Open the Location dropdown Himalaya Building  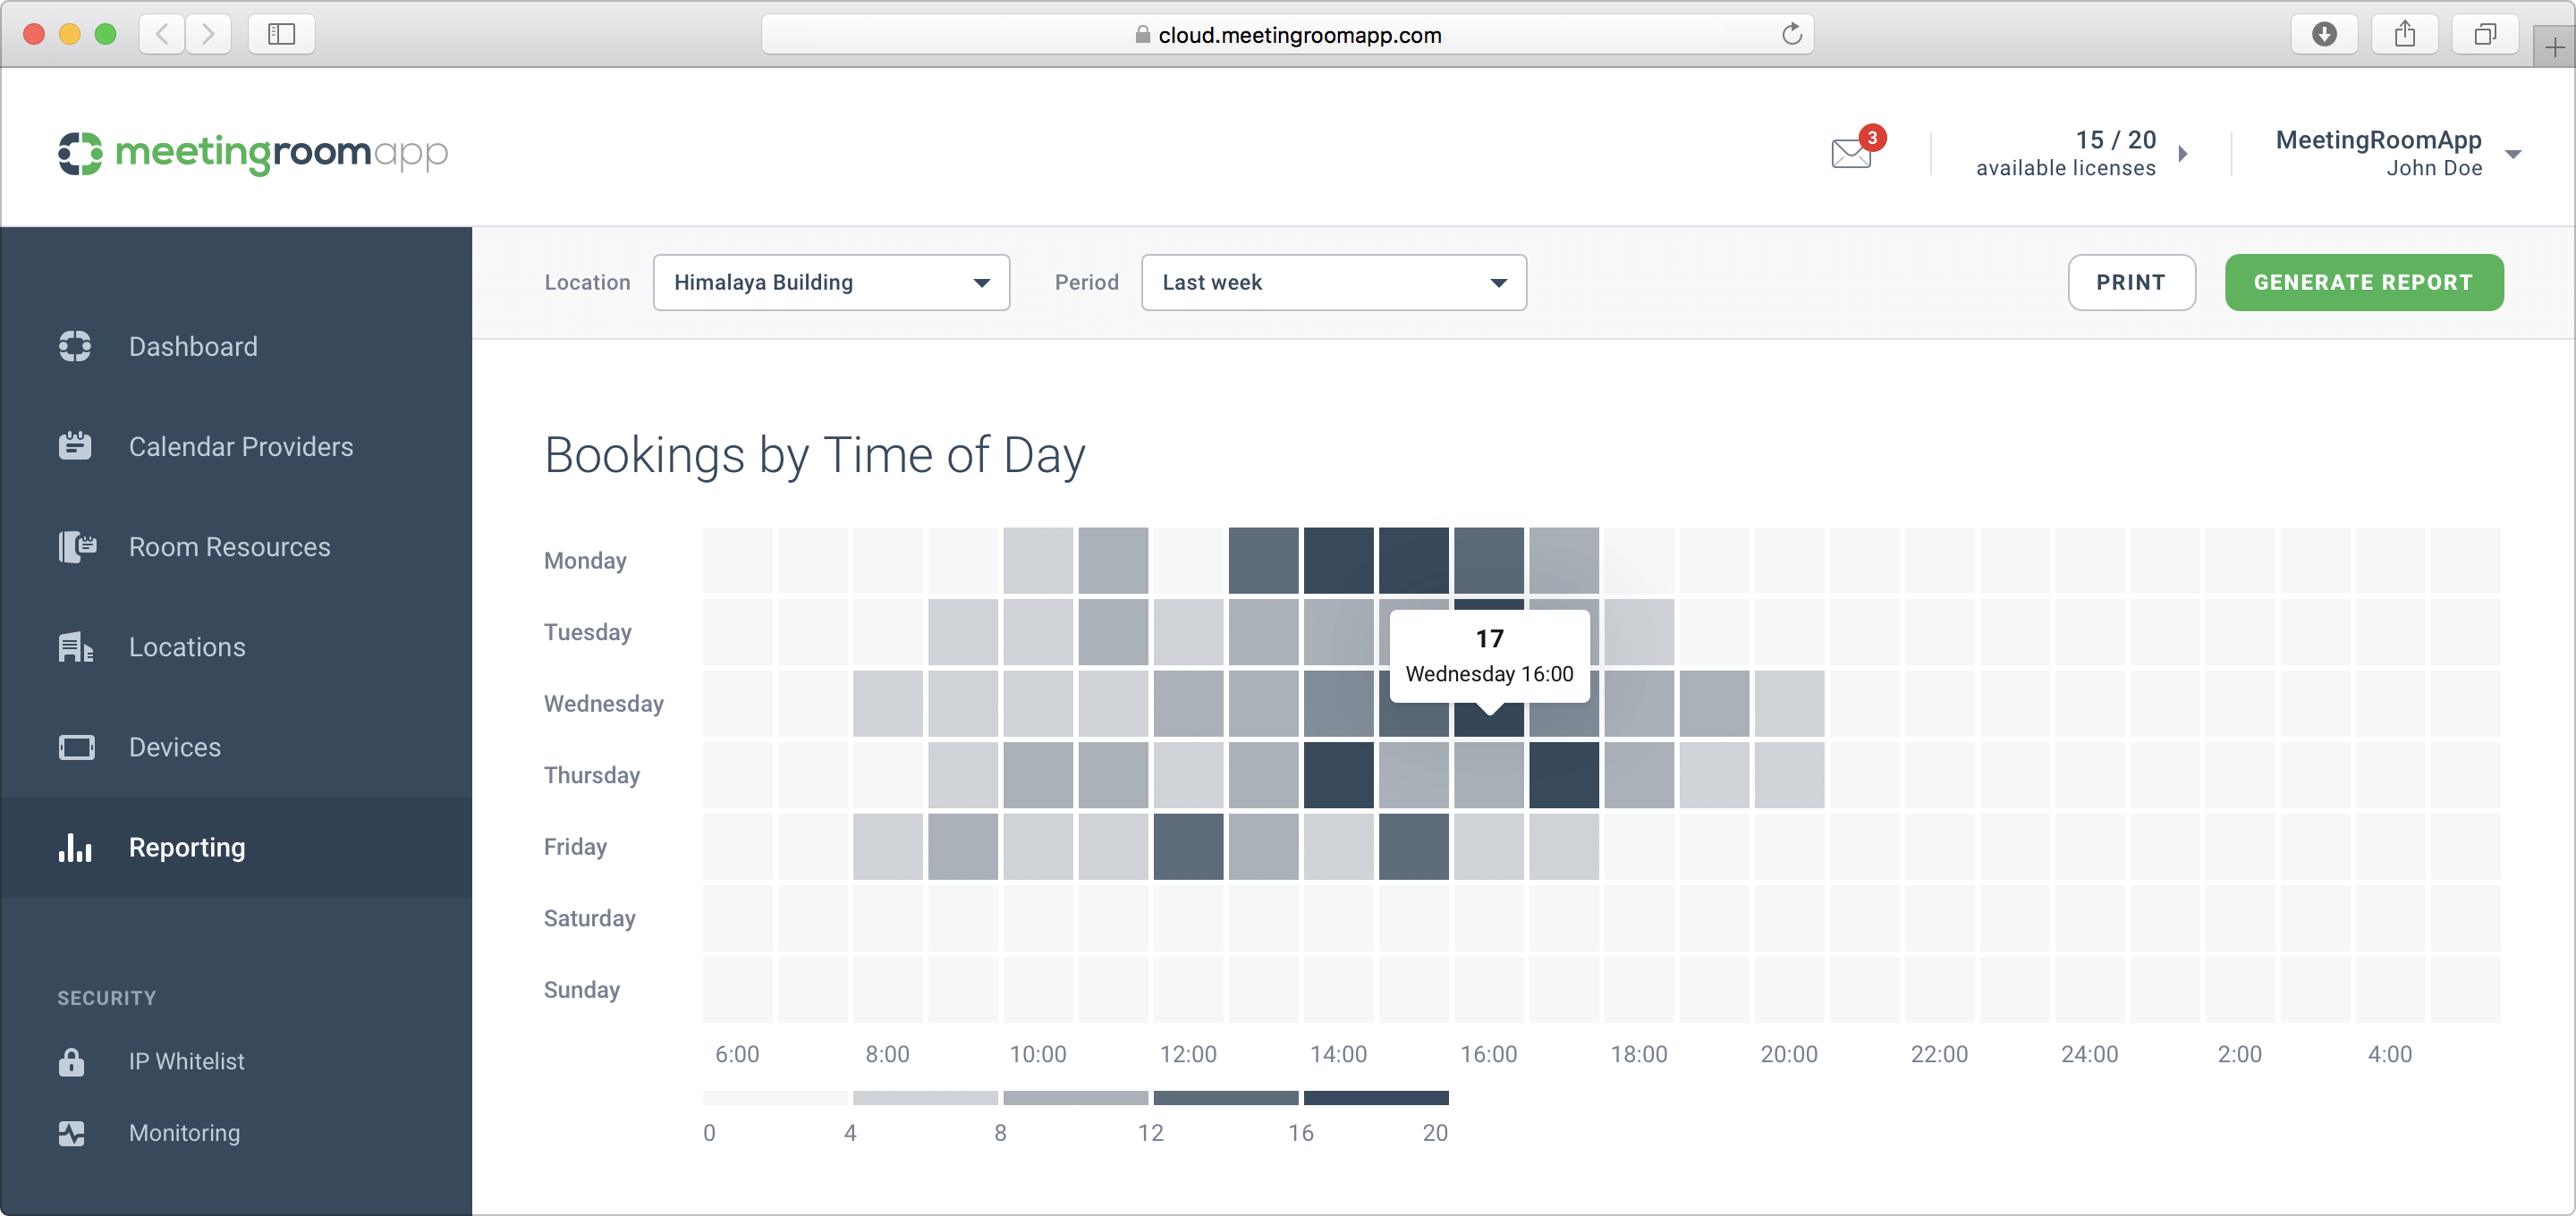click(x=831, y=282)
